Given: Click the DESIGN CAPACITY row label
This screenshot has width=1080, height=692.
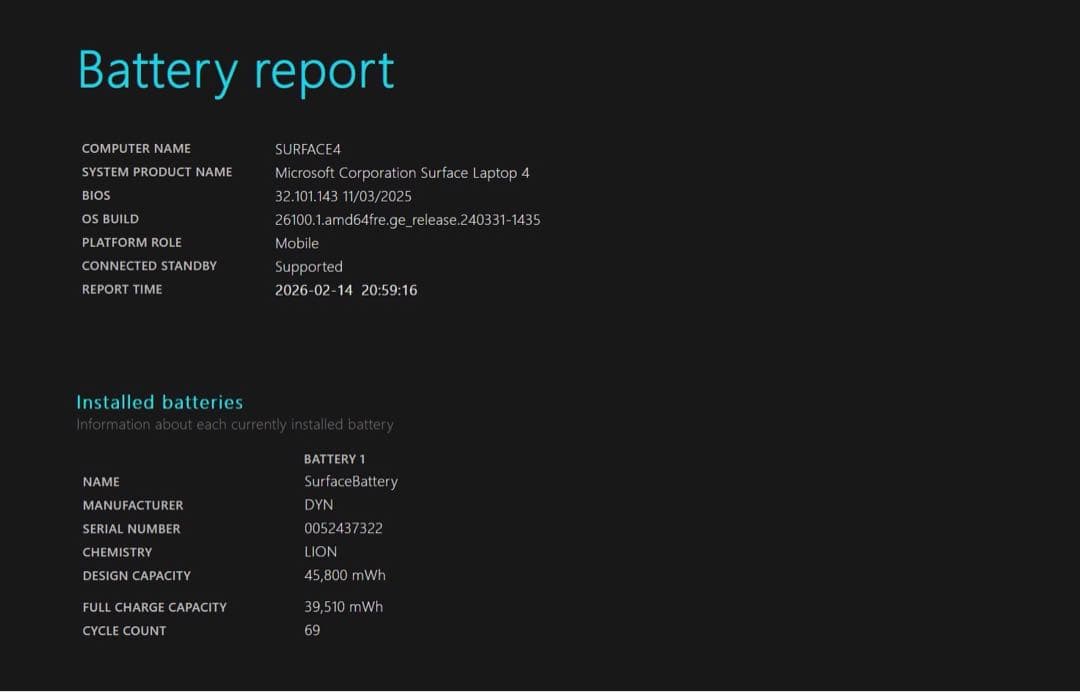Looking at the screenshot, I should [136, 576].
